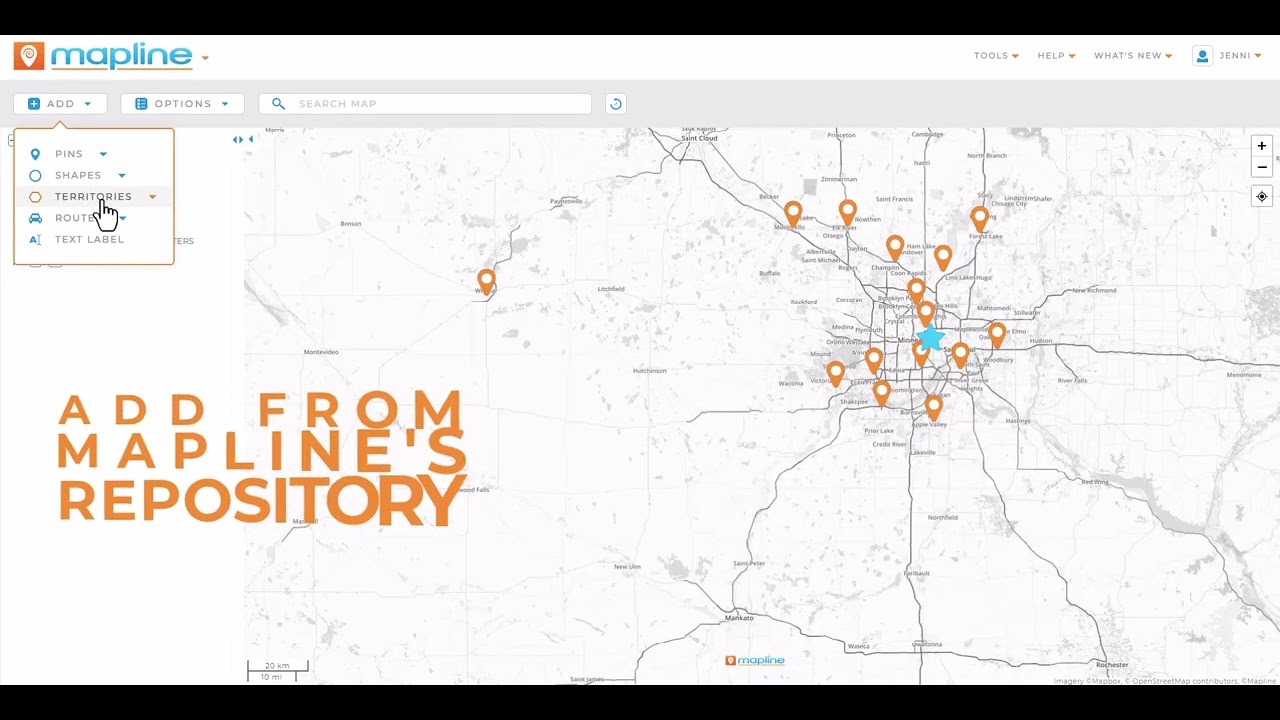Click the Pins pin icon
The image size is (1280, 720).
tap(35, 154)
